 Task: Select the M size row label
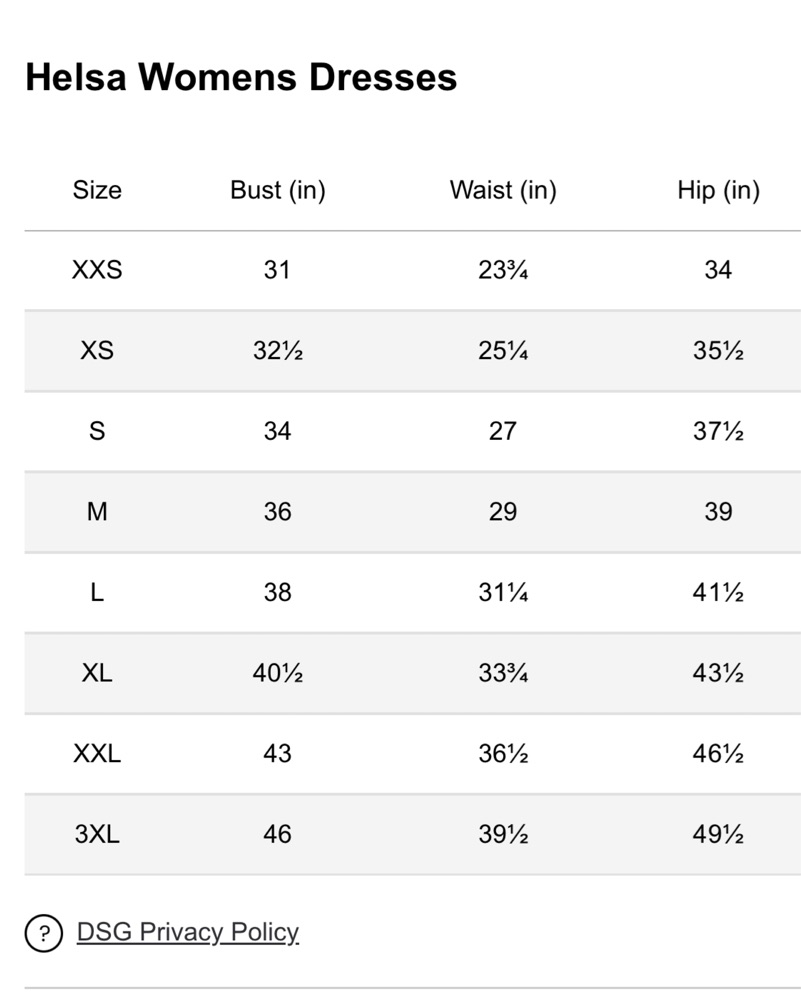point(97,511)
